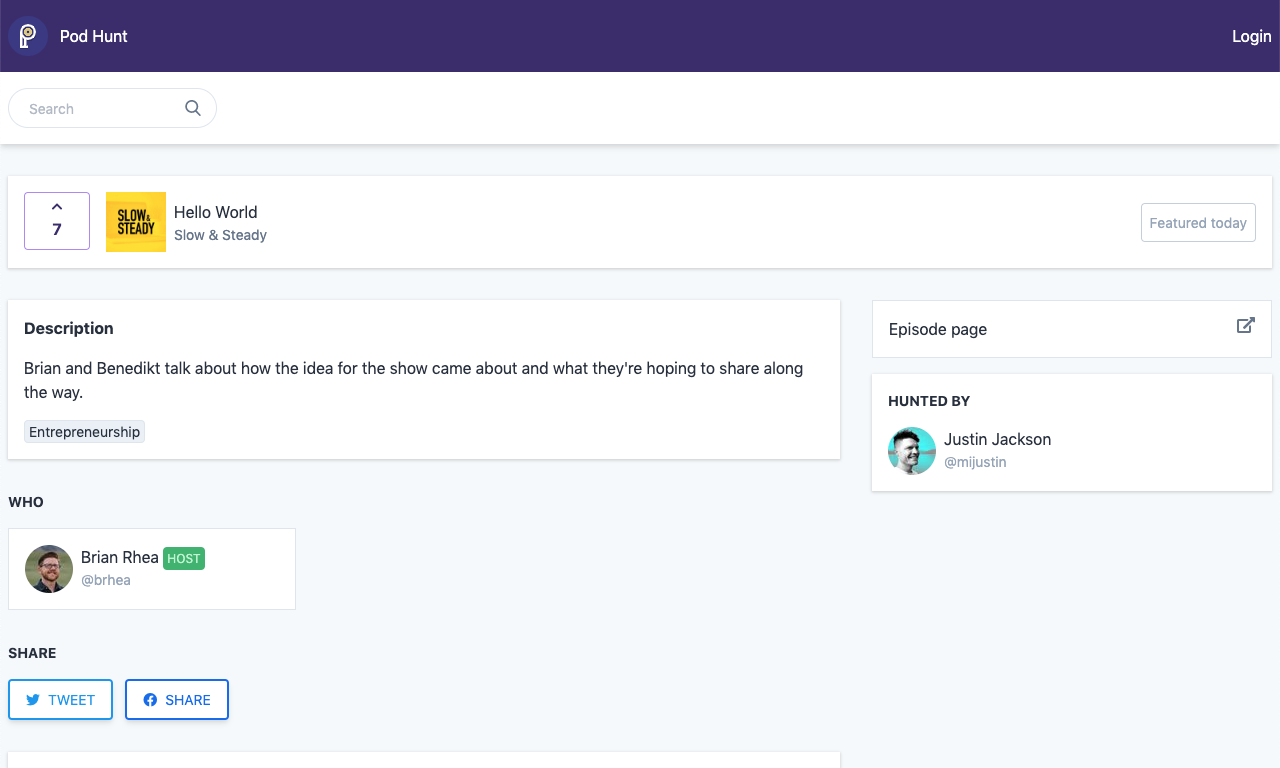Focus the Search input field
The height and width of the screenshot is (768, 1280).
112,108
